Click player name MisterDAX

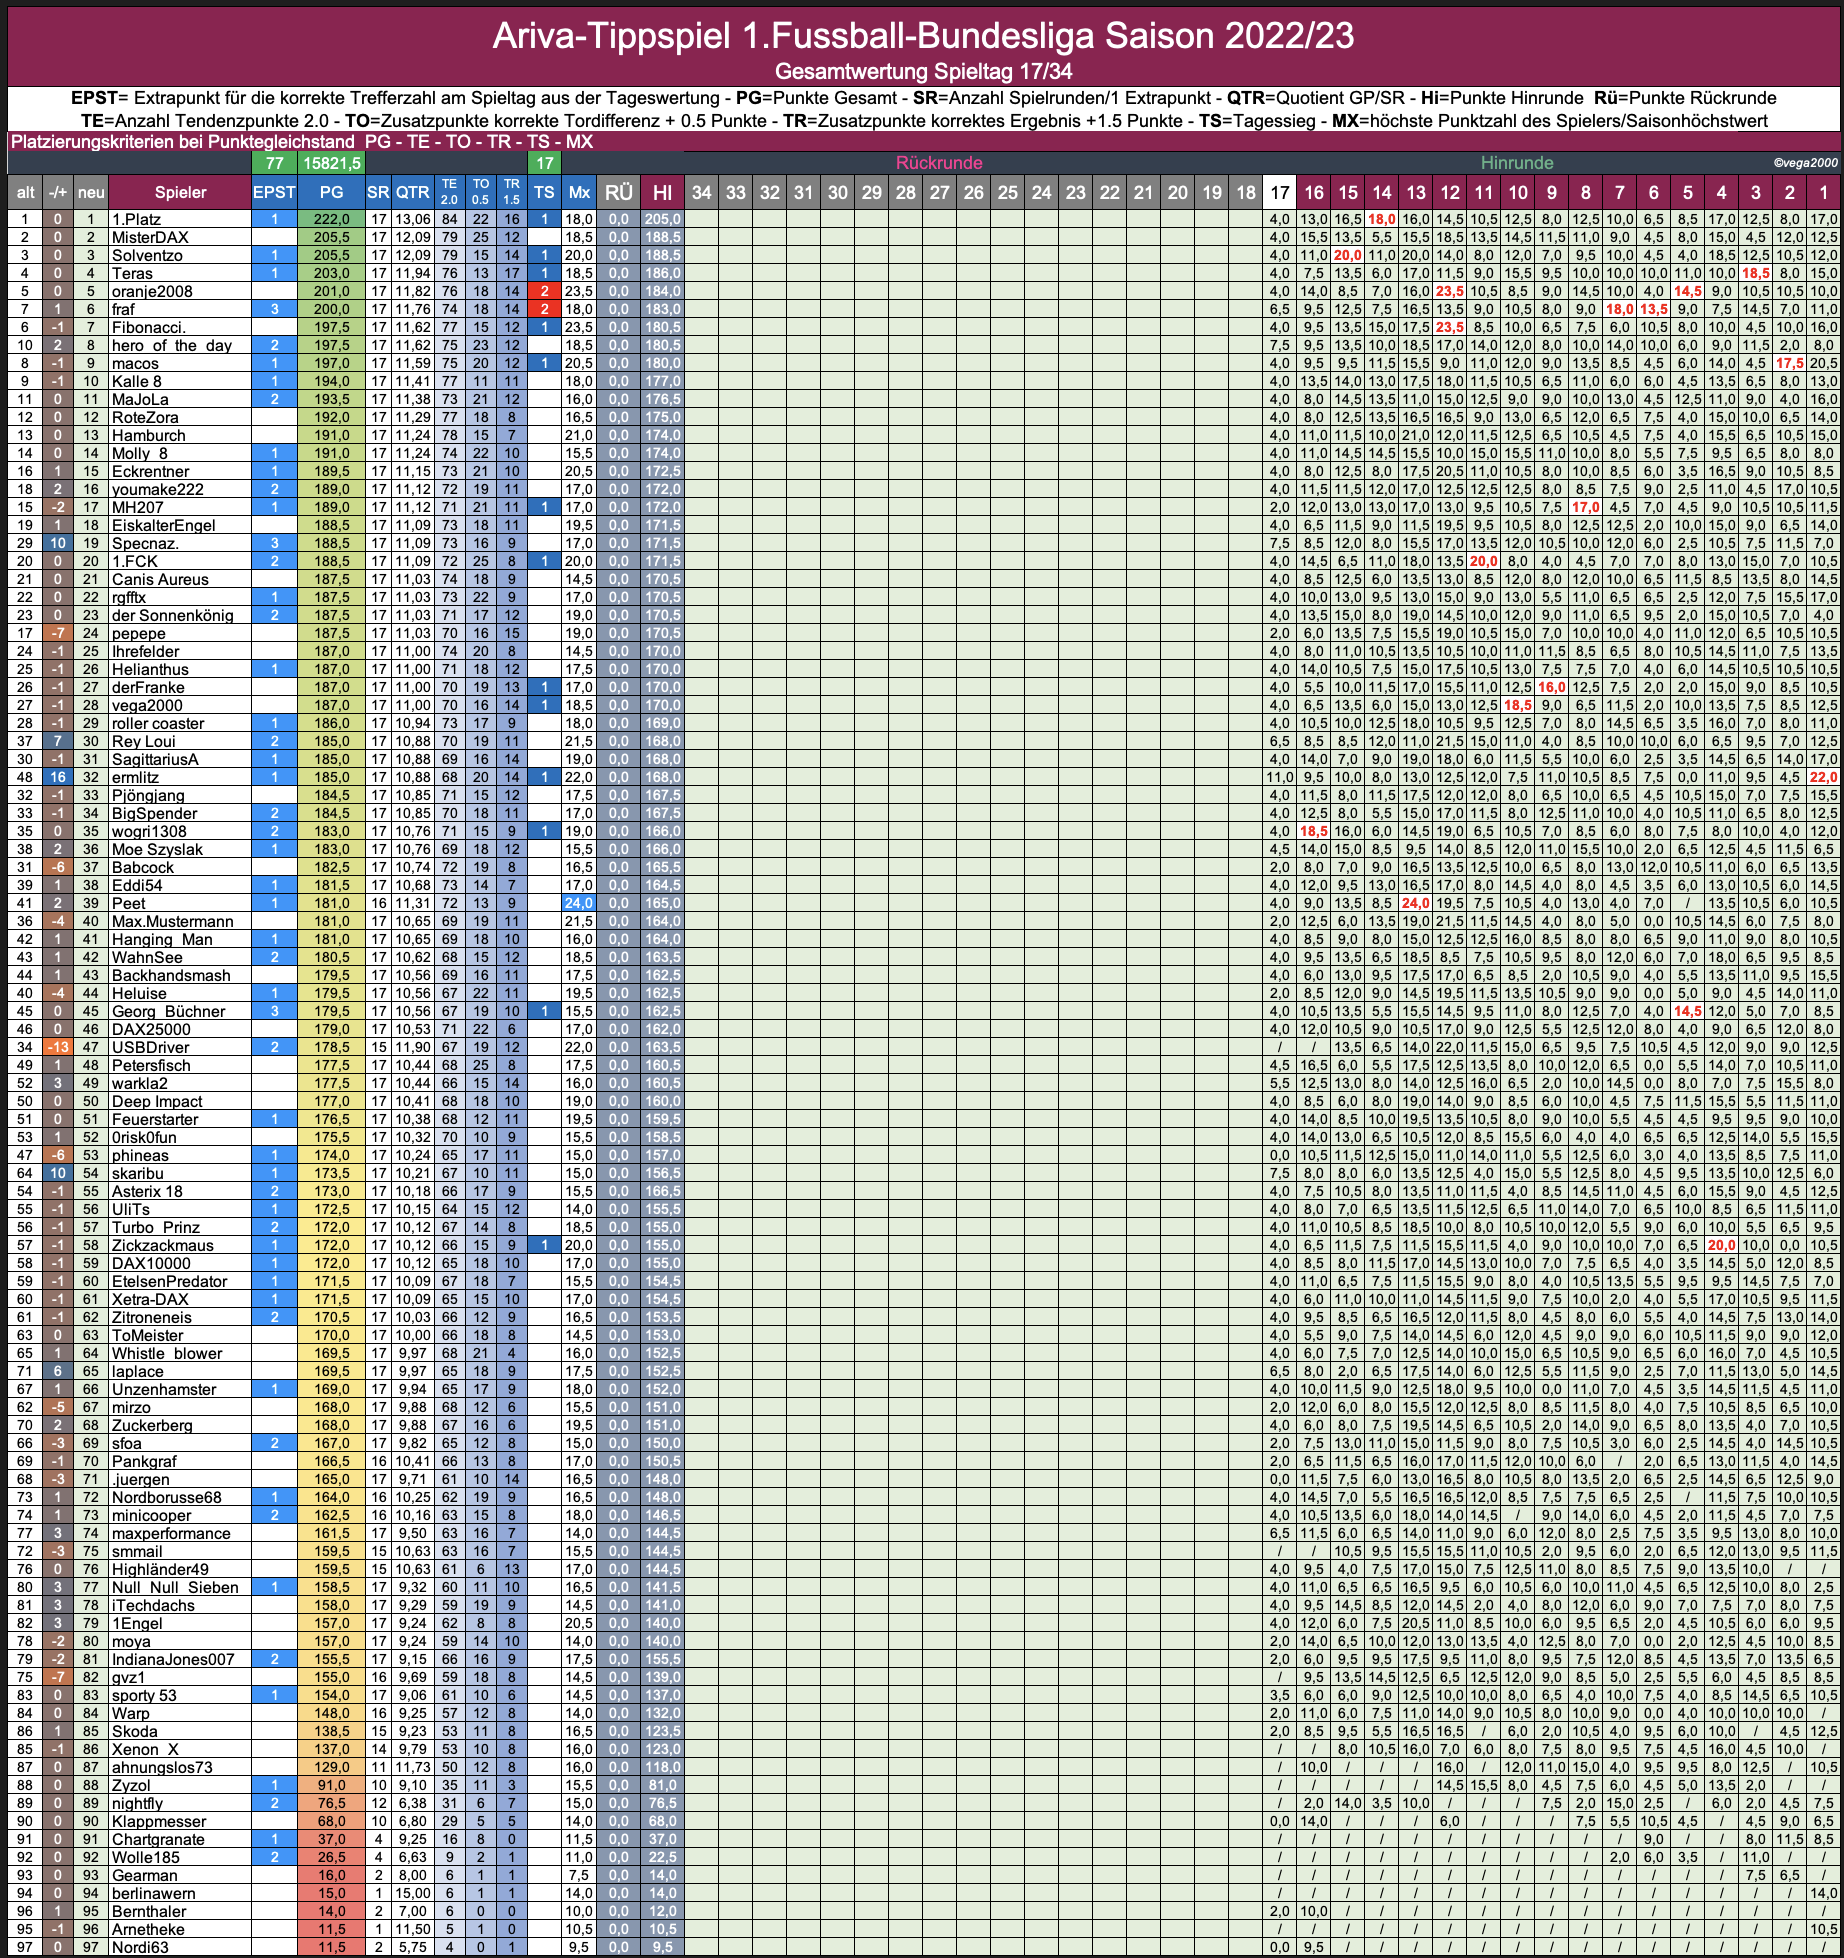pos(150,237)
